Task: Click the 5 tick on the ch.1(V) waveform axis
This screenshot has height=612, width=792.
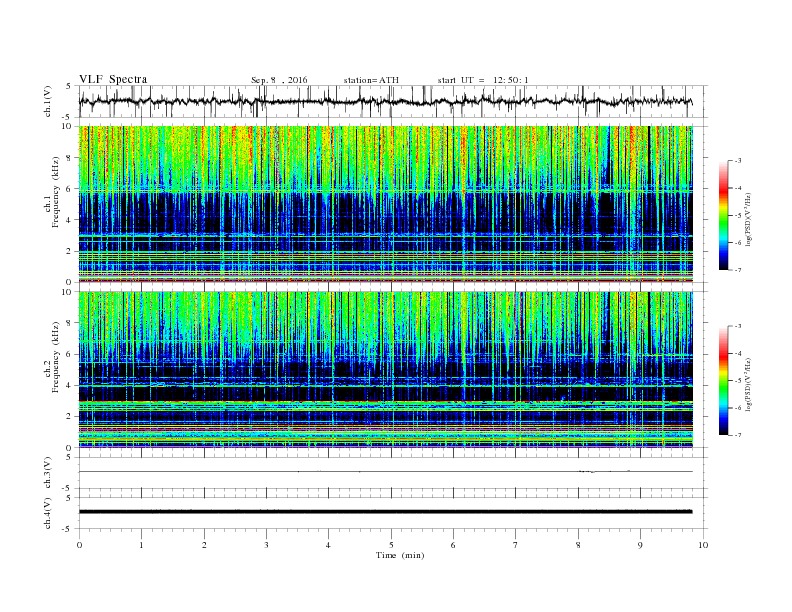Action: click(69, 86)
